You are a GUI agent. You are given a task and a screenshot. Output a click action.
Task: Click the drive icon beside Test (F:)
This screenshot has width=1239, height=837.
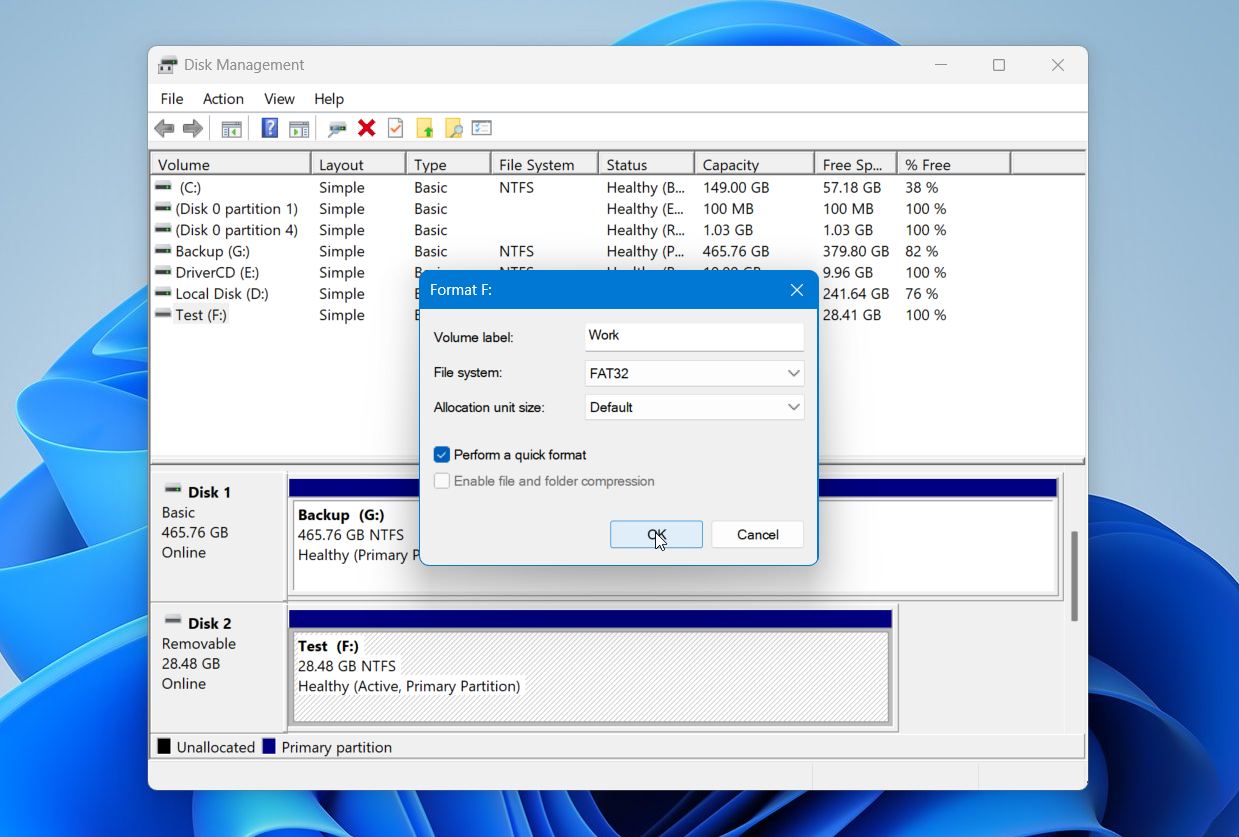(x=163, y=313)
